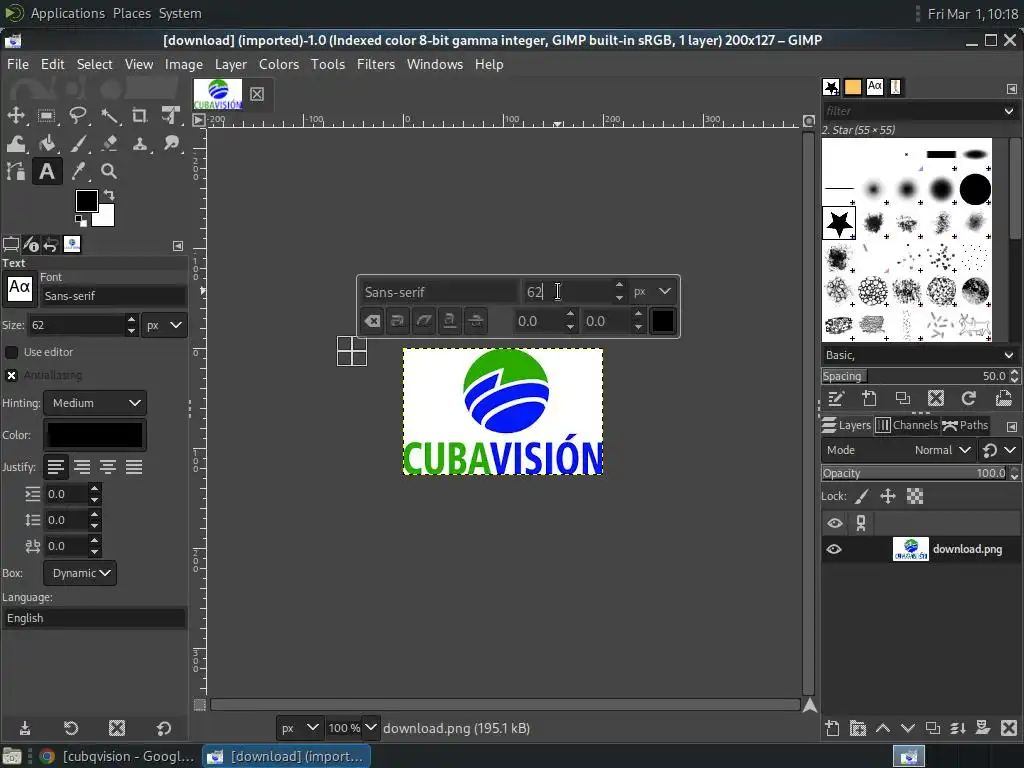Select the Free Select lasso tool
The image size is (1024, 768).
[78, 116]
